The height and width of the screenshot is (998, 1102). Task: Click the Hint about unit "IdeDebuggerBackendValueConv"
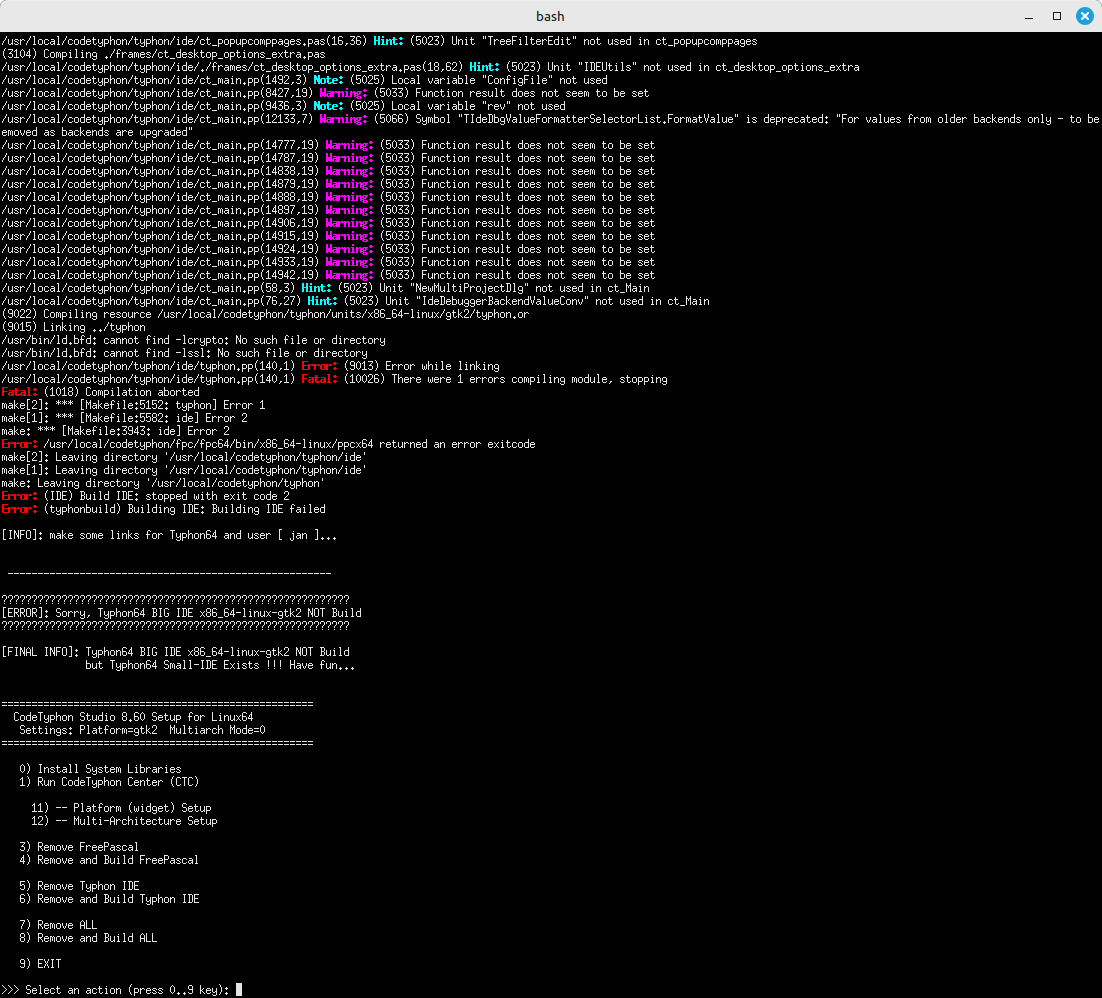[356, 301]
